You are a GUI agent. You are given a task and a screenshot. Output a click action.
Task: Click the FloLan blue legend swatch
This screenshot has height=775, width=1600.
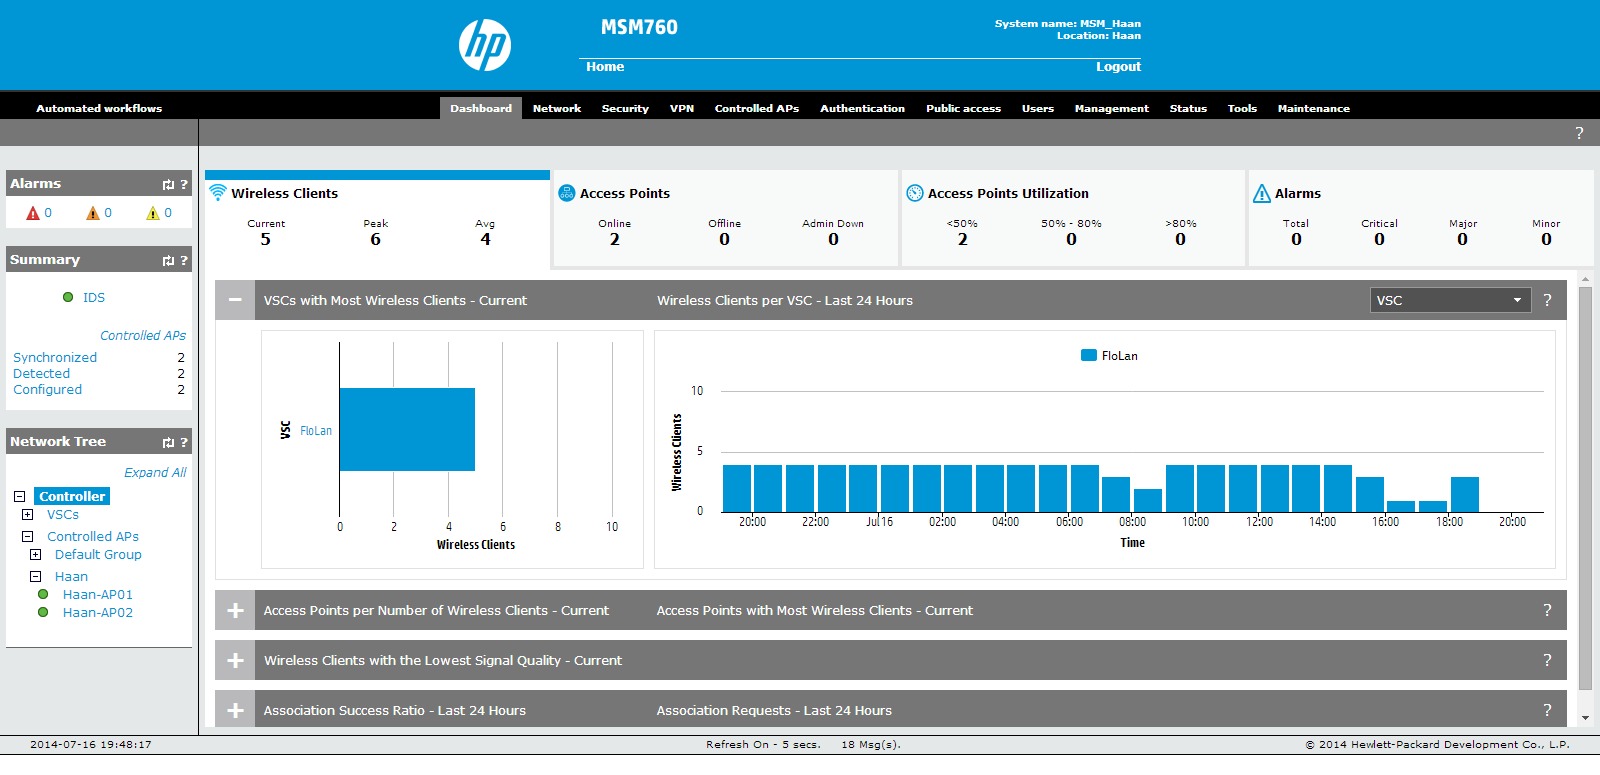[1089, 355]
